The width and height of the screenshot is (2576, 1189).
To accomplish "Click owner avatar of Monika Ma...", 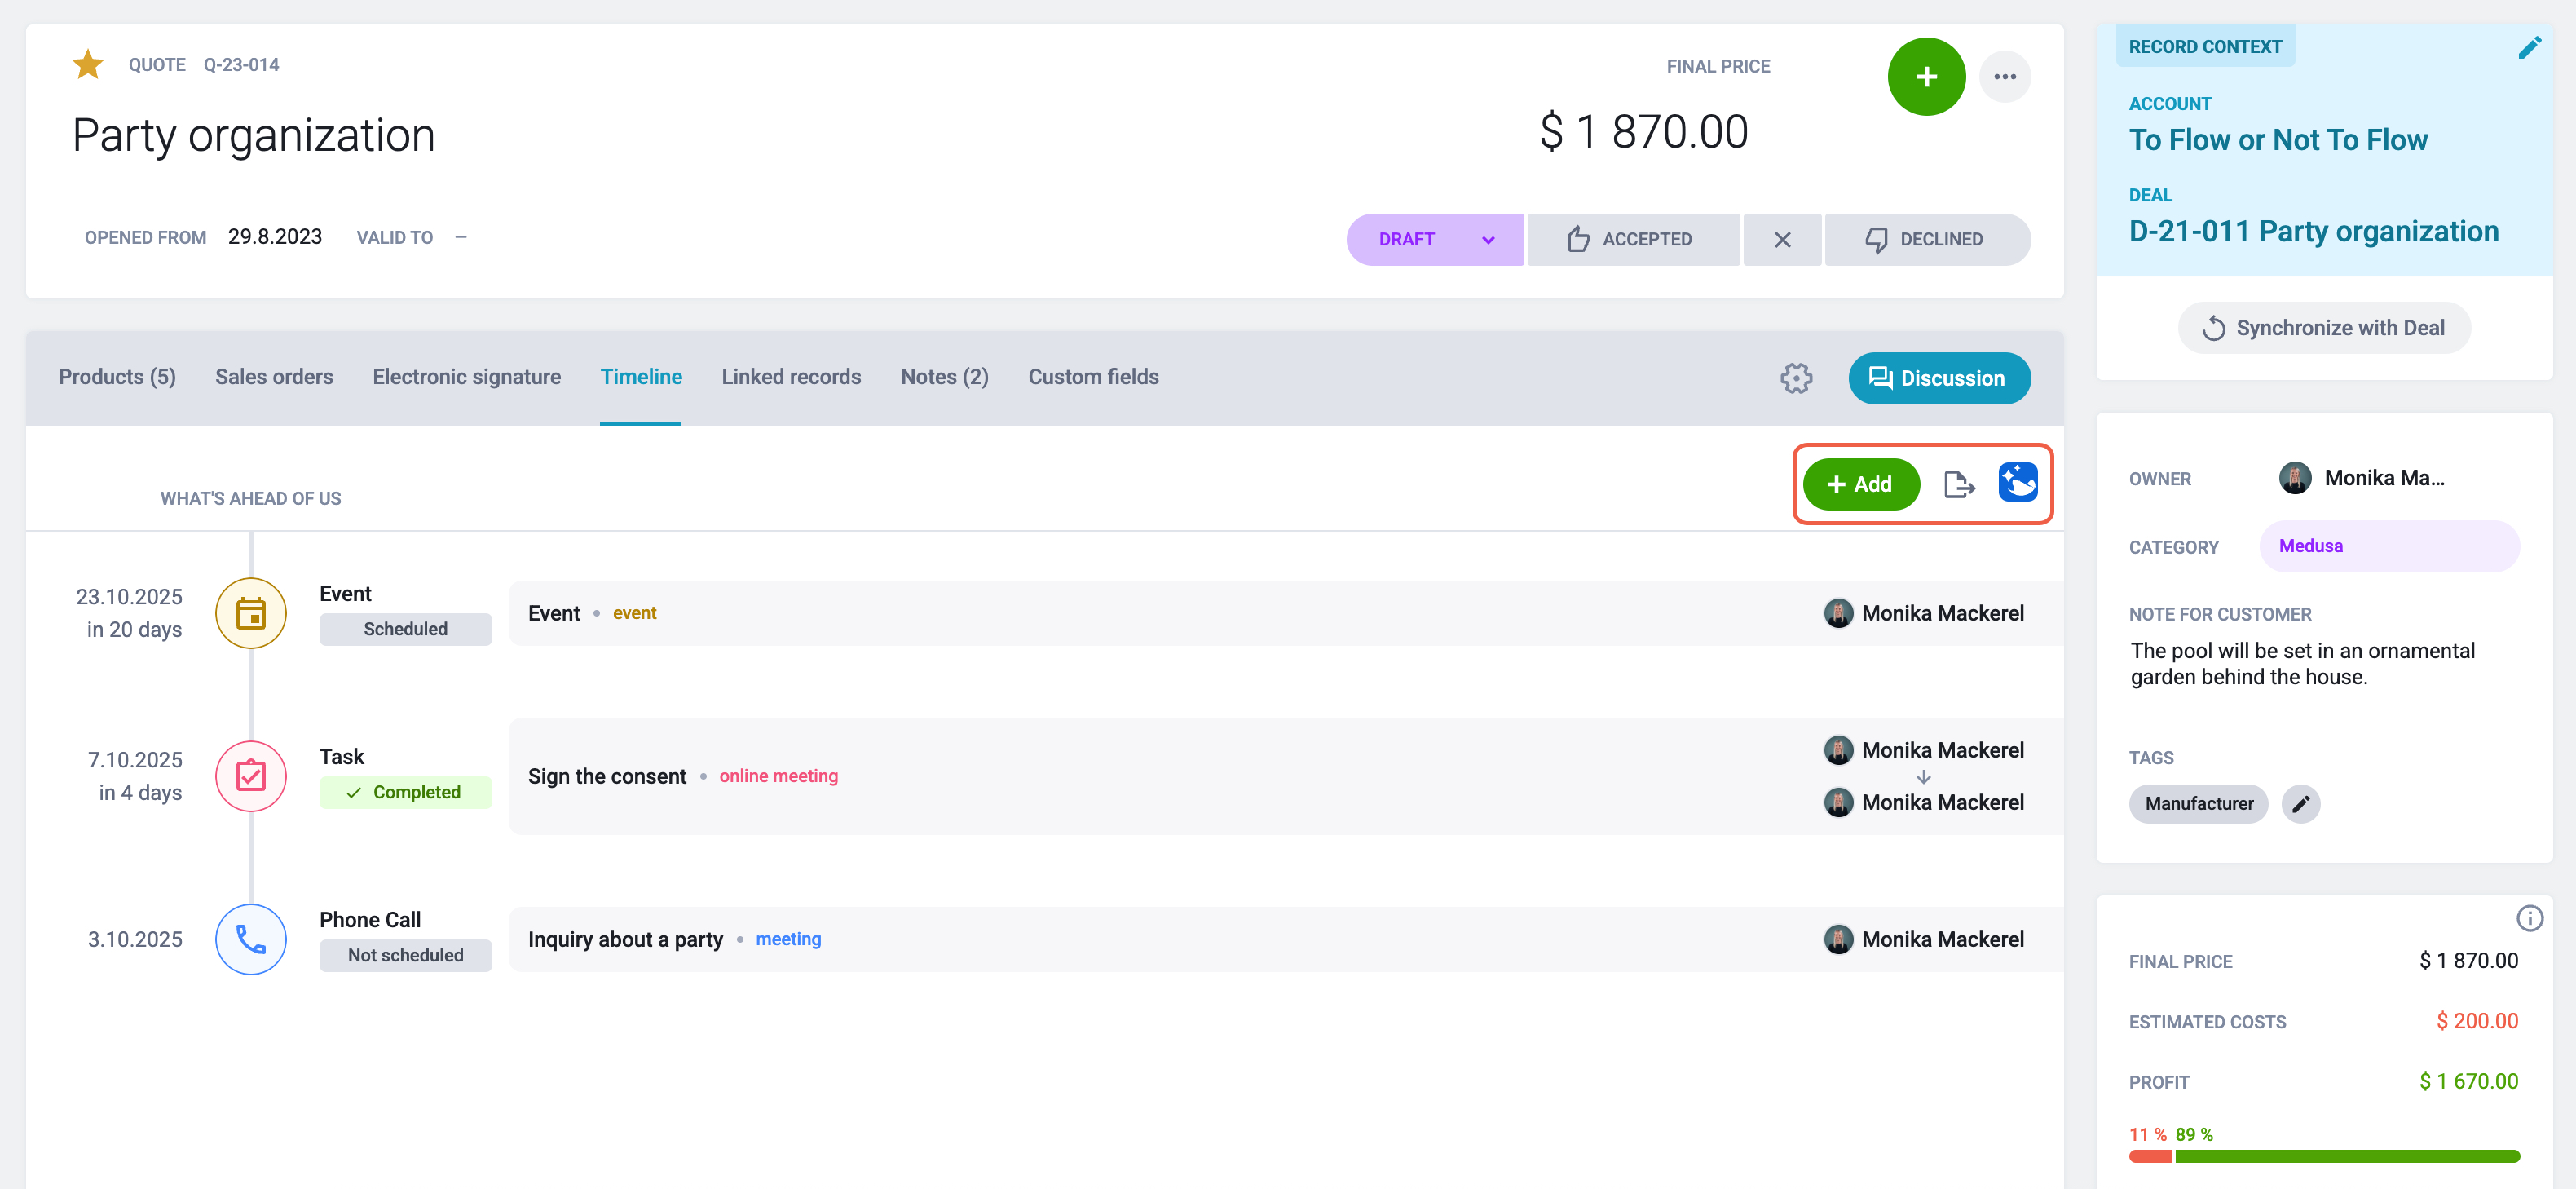I will (x=2295, y=478).
